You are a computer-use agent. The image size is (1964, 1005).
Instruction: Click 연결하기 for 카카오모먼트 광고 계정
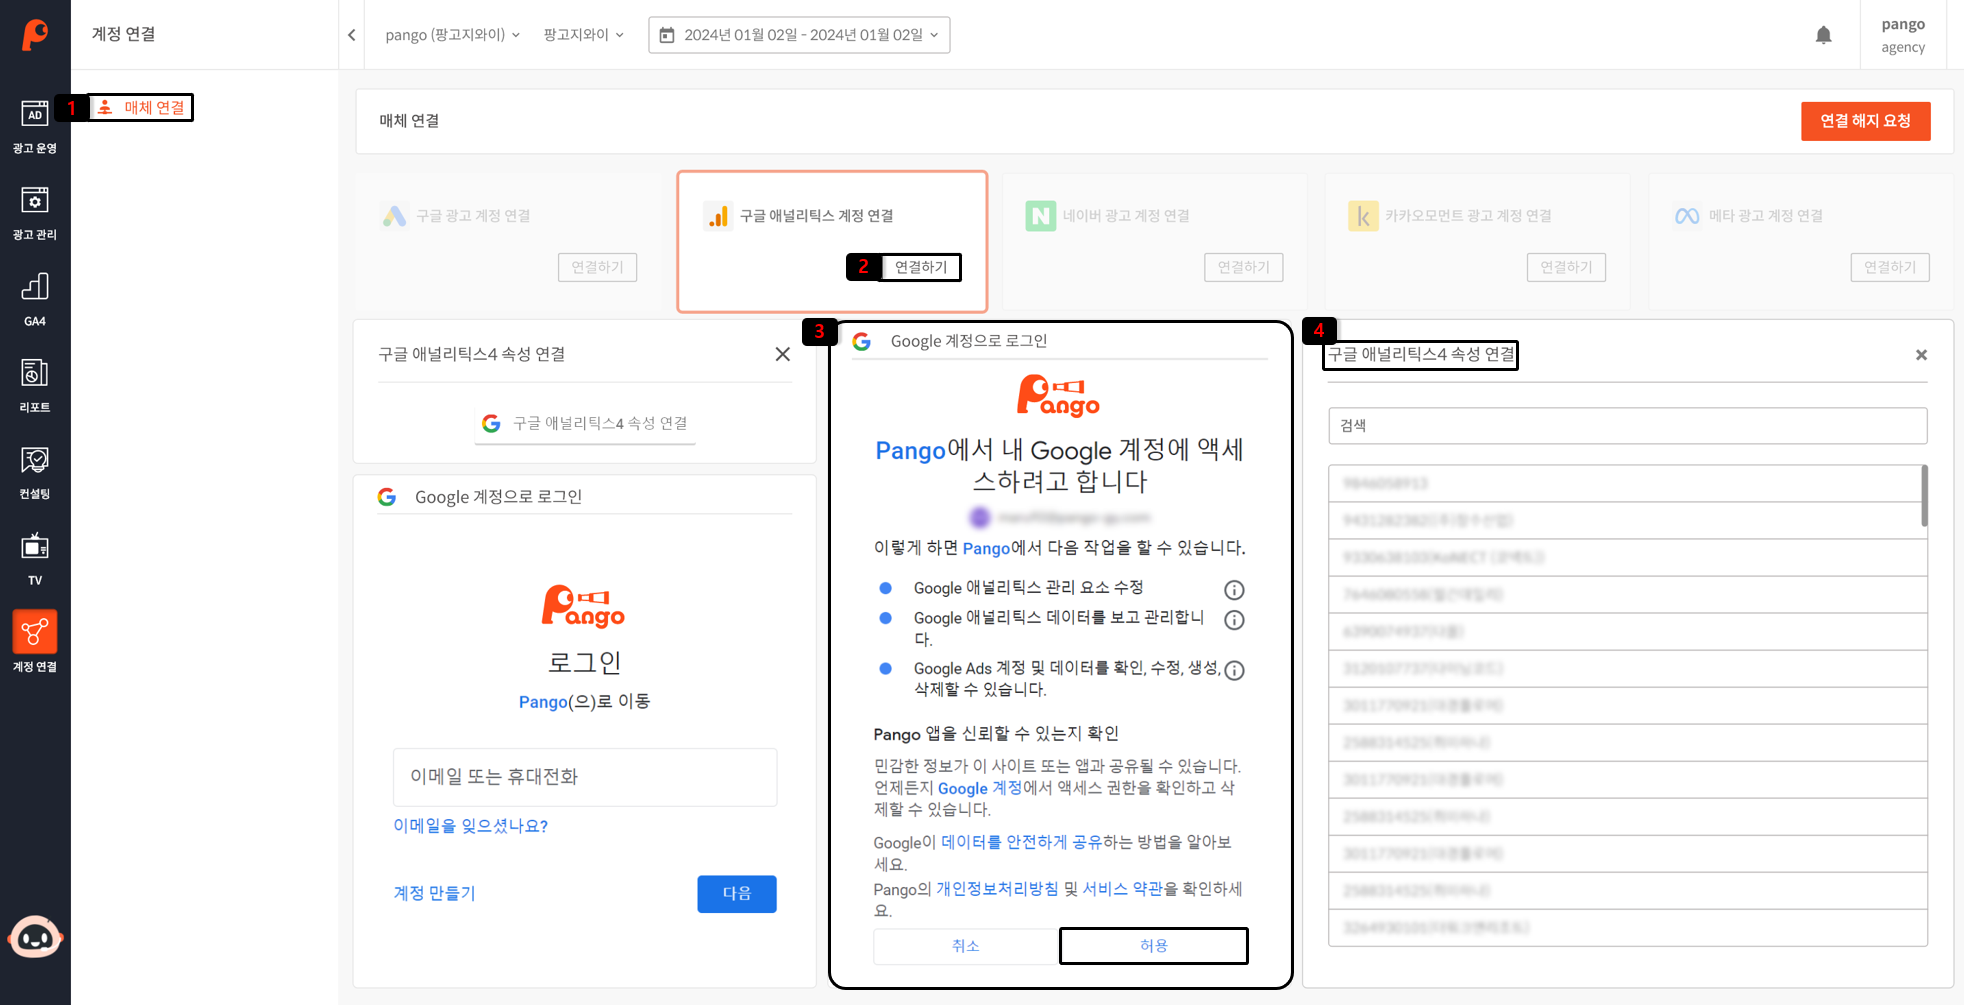point(1566,267)
